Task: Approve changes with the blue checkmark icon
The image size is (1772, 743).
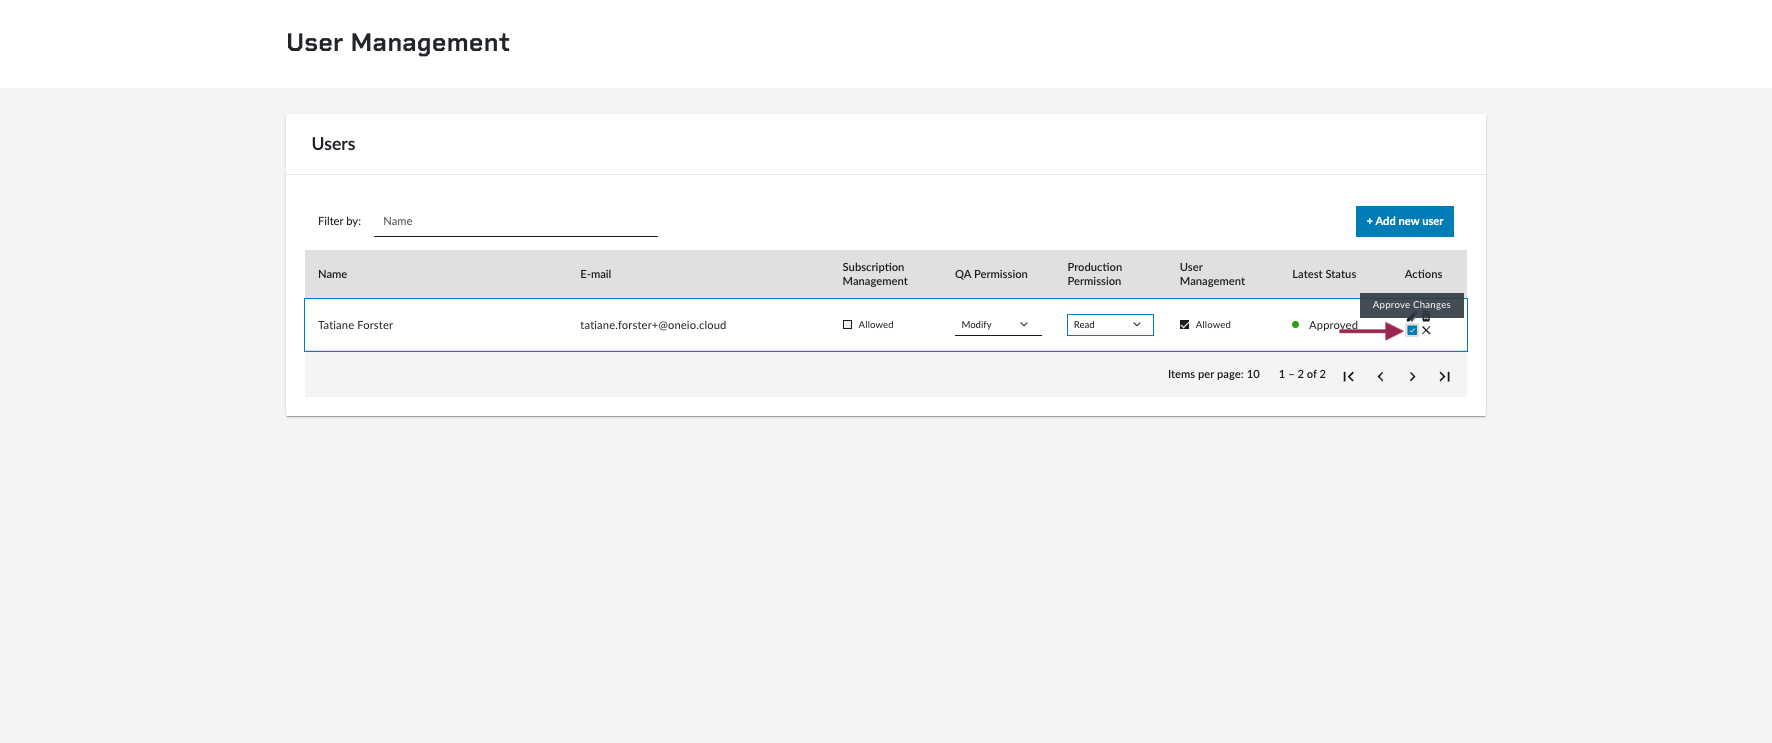Action: coord(1412,331)
